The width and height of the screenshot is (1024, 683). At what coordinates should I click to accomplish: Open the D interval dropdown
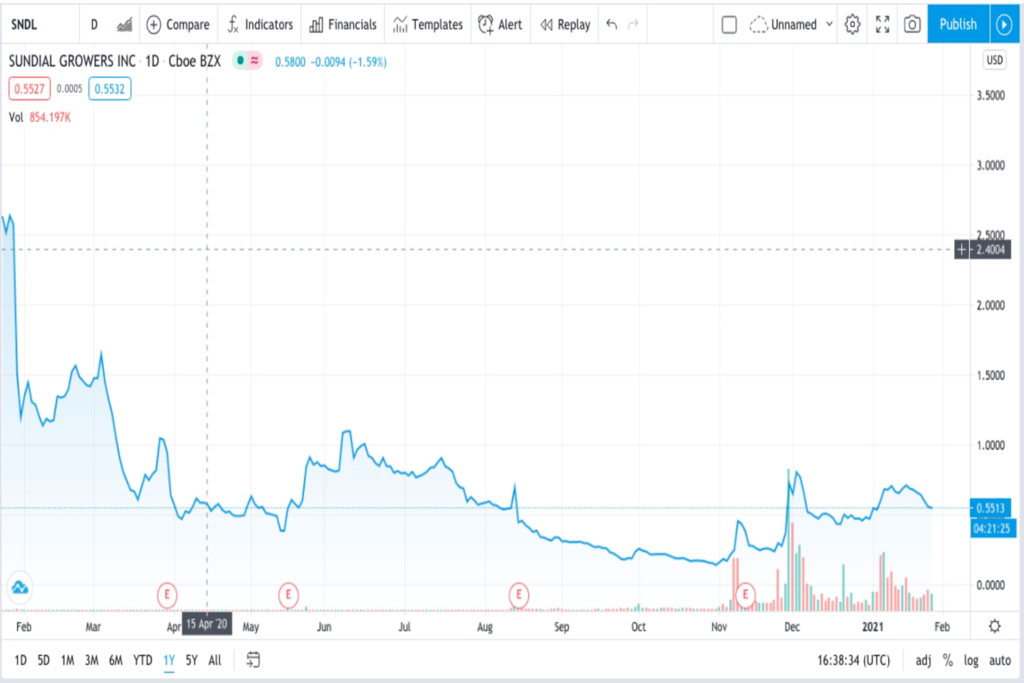tap(94, 25)
